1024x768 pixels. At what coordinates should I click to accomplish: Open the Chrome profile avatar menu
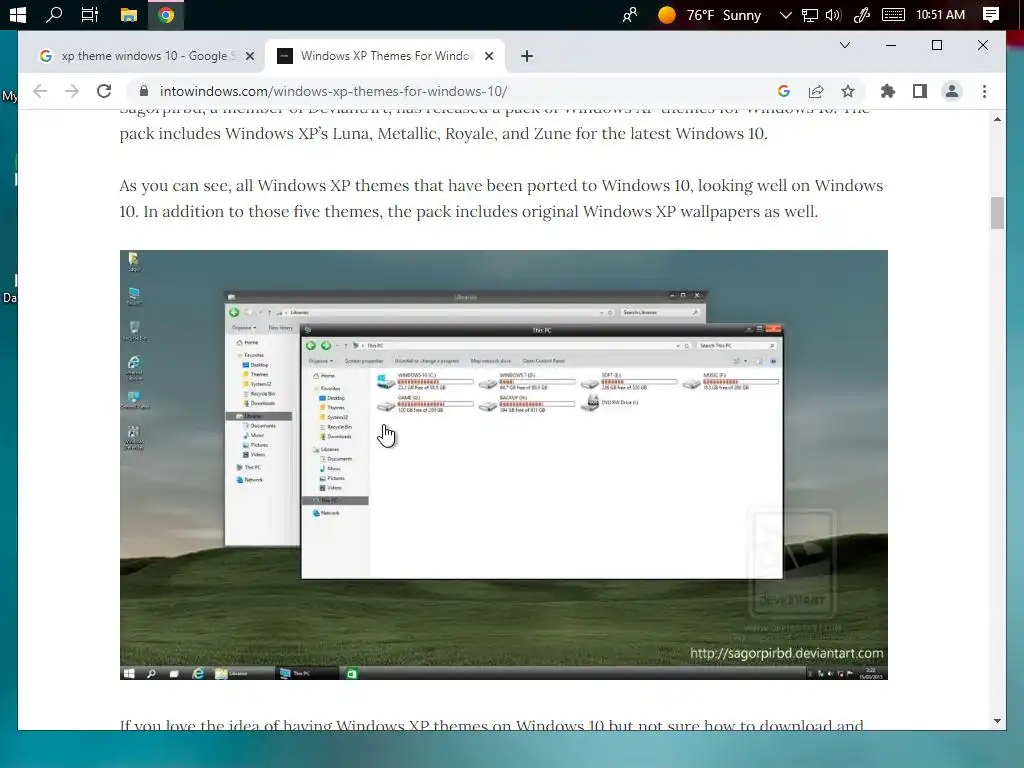[x=952, y=91]
